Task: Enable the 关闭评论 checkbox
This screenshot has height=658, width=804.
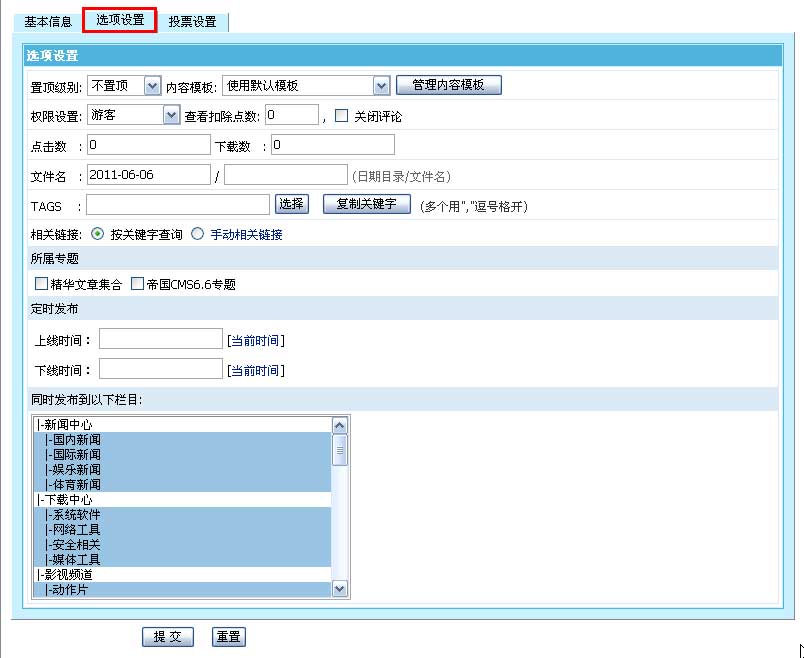Action: click(341, 116)
